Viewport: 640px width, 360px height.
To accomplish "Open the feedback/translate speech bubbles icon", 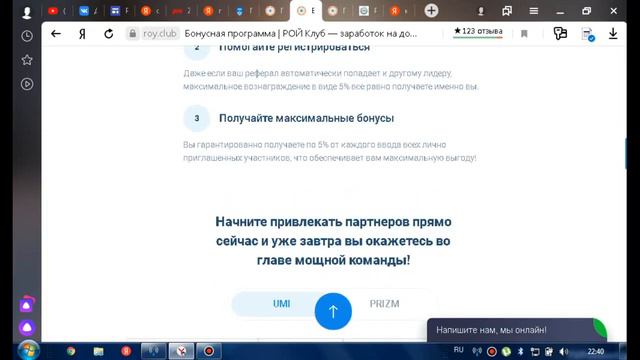I will pos(560,33).
